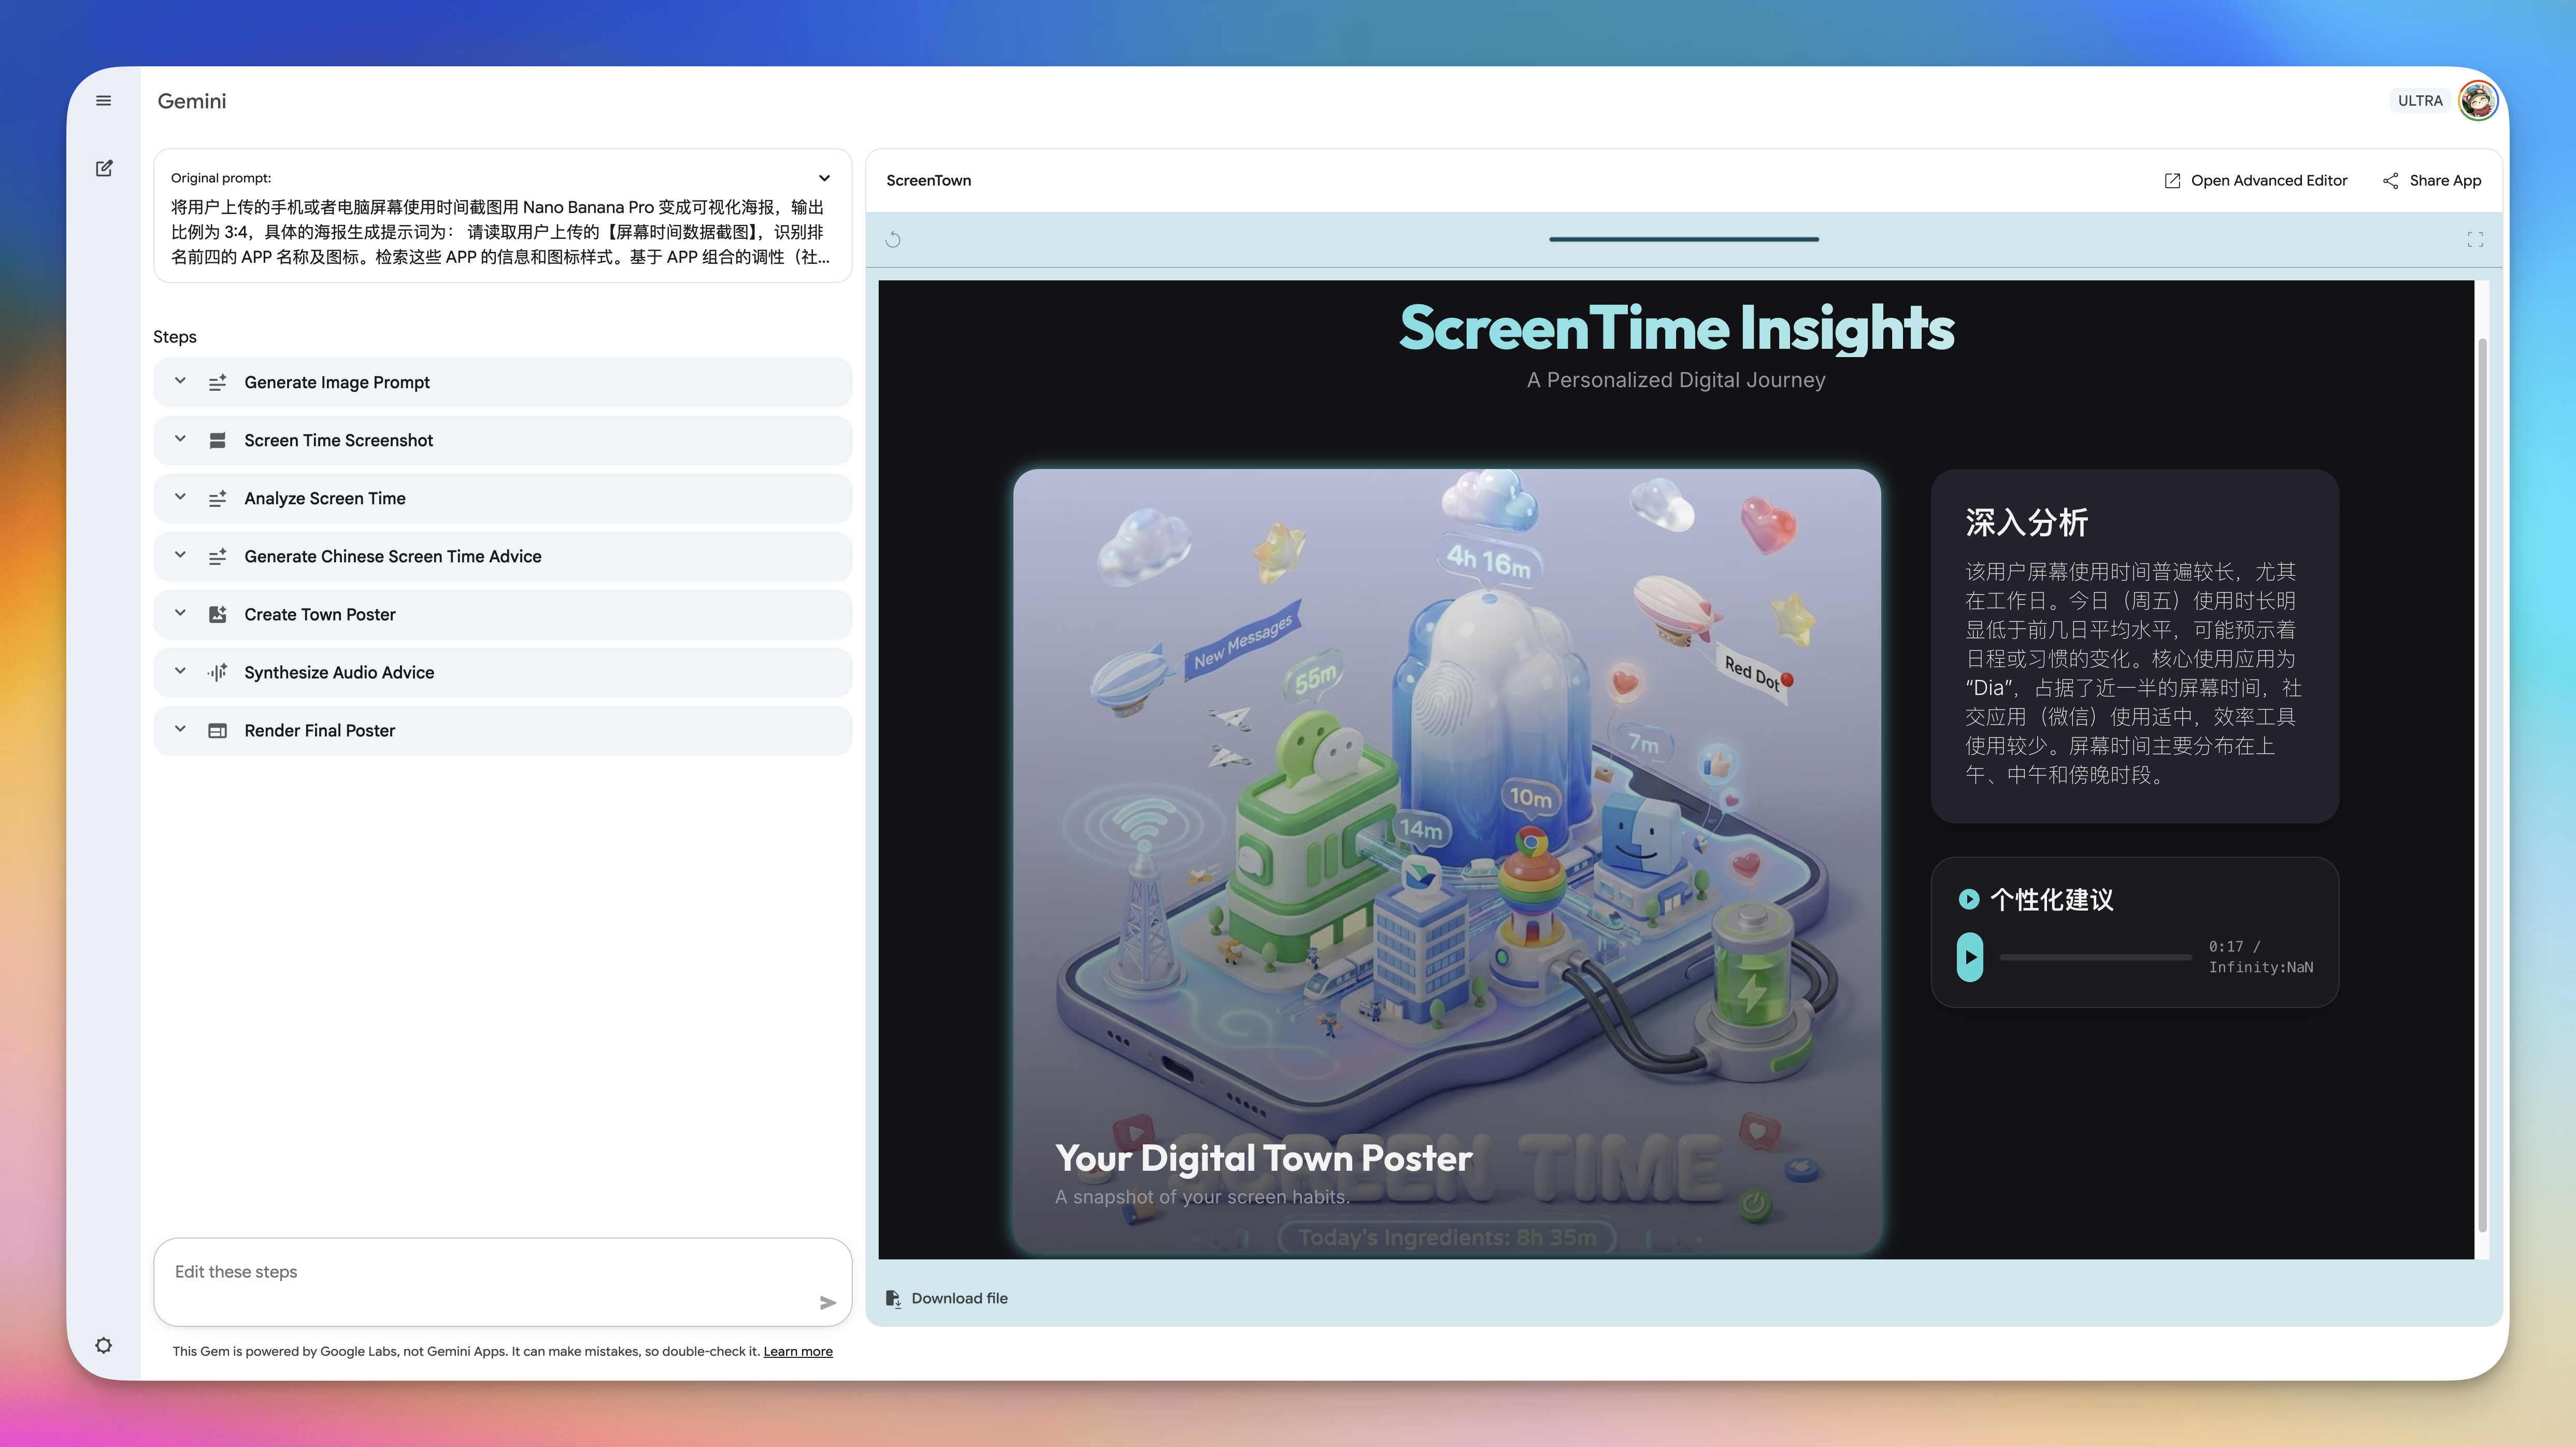Select the Render Final Poster step

pos(320,731)
